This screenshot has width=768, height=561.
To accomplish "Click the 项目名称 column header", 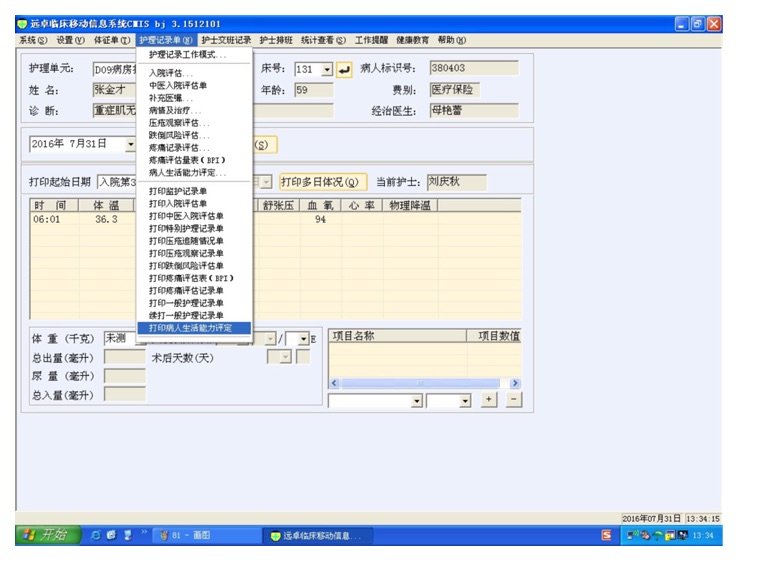I will 397,336.
